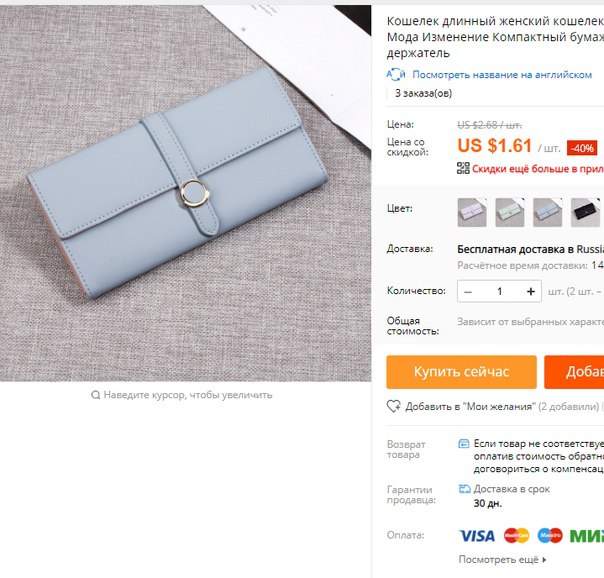Decrease quantity with the minus button
Viewport: 604px width, 578px height.
pos(468,292)
